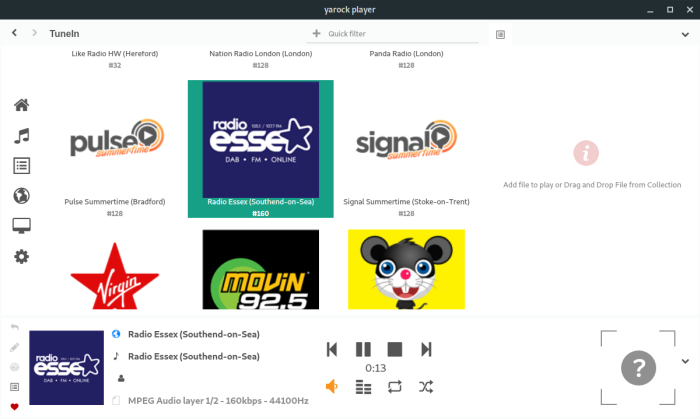The width and height of the screenshot is (700, 419).
Task: Click the red heart favorite icon
Action: (14, 407)
